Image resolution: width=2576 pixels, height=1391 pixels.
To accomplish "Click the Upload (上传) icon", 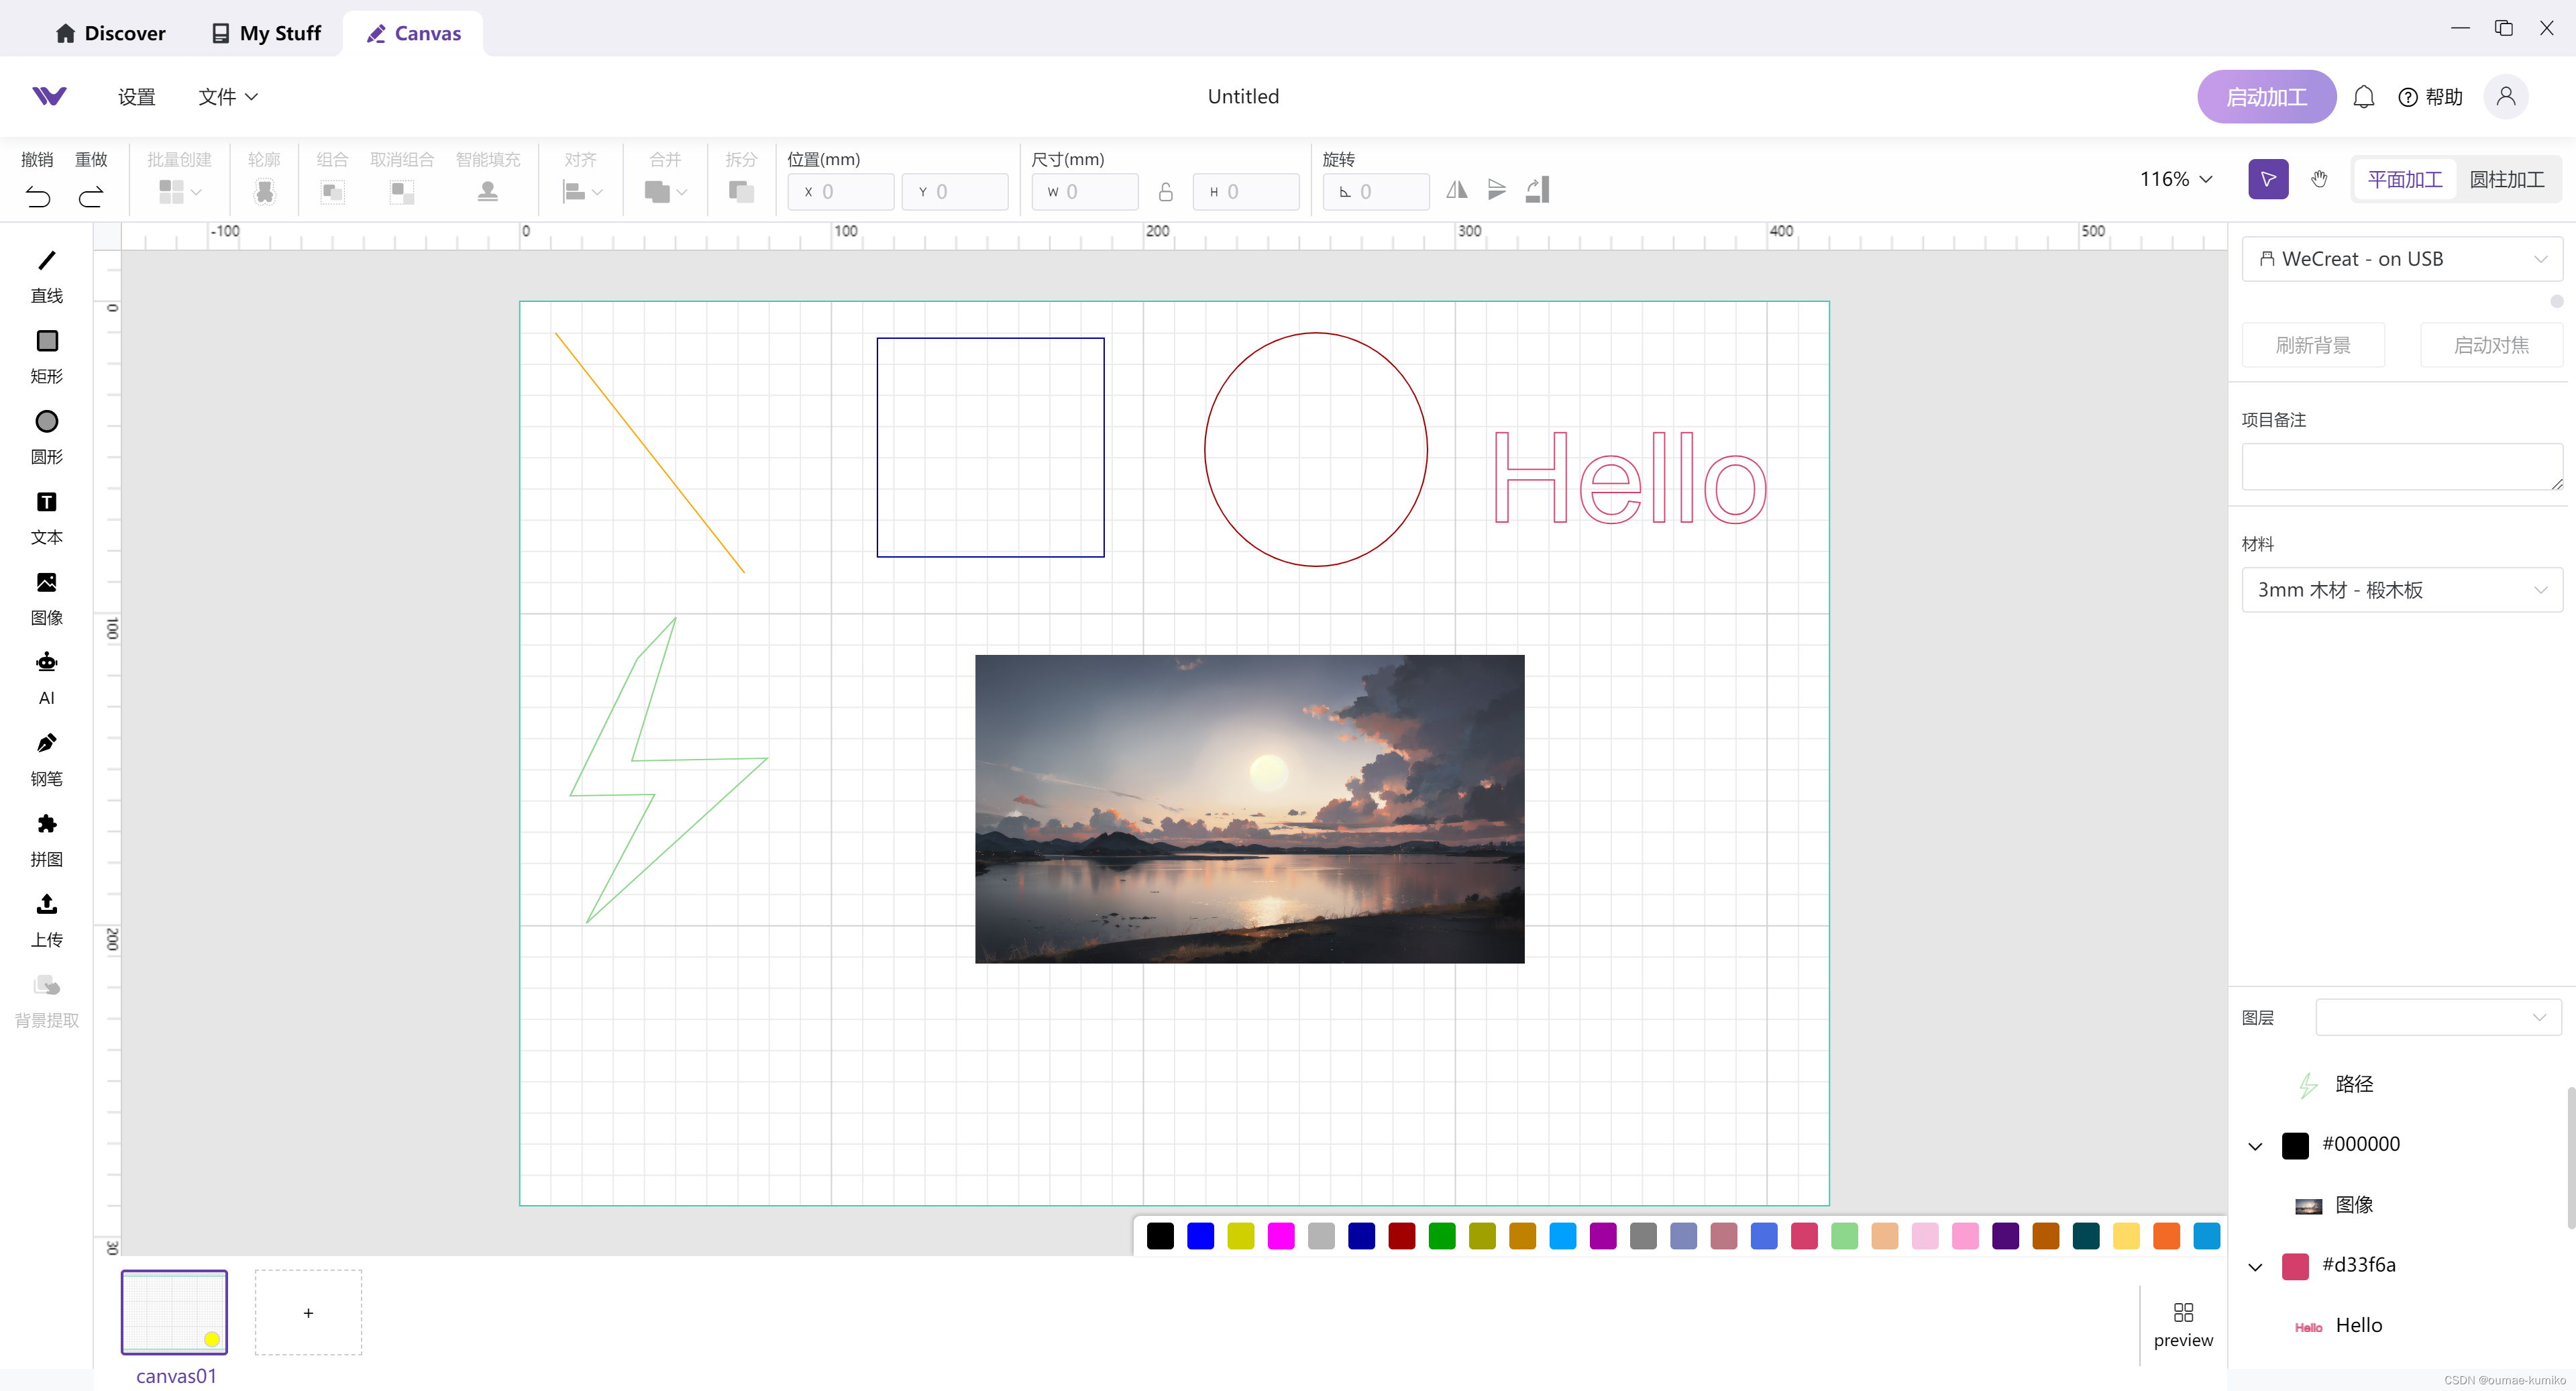I will 46,905.
